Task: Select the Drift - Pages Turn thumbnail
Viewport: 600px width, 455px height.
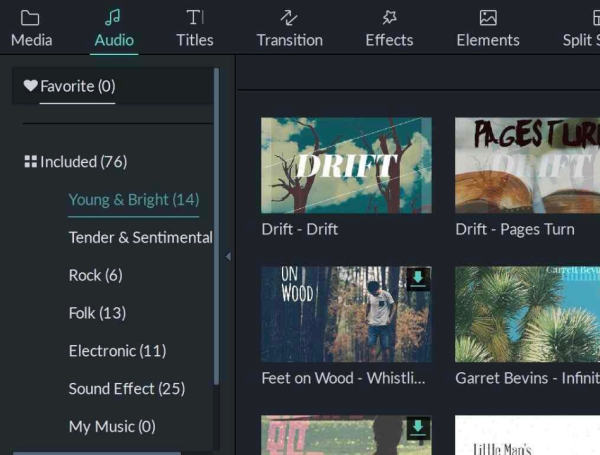Action: pyautogui.click(x=527, y=165)
